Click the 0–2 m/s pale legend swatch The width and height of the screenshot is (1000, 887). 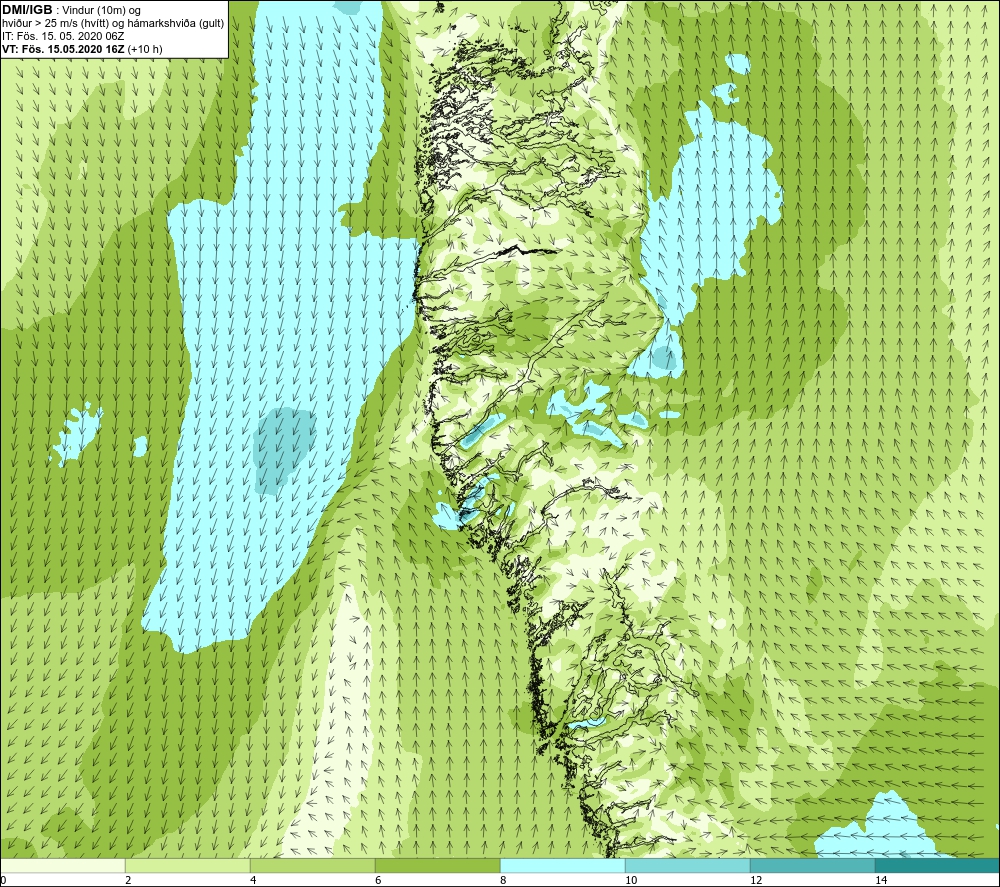[x=62, y=866]
